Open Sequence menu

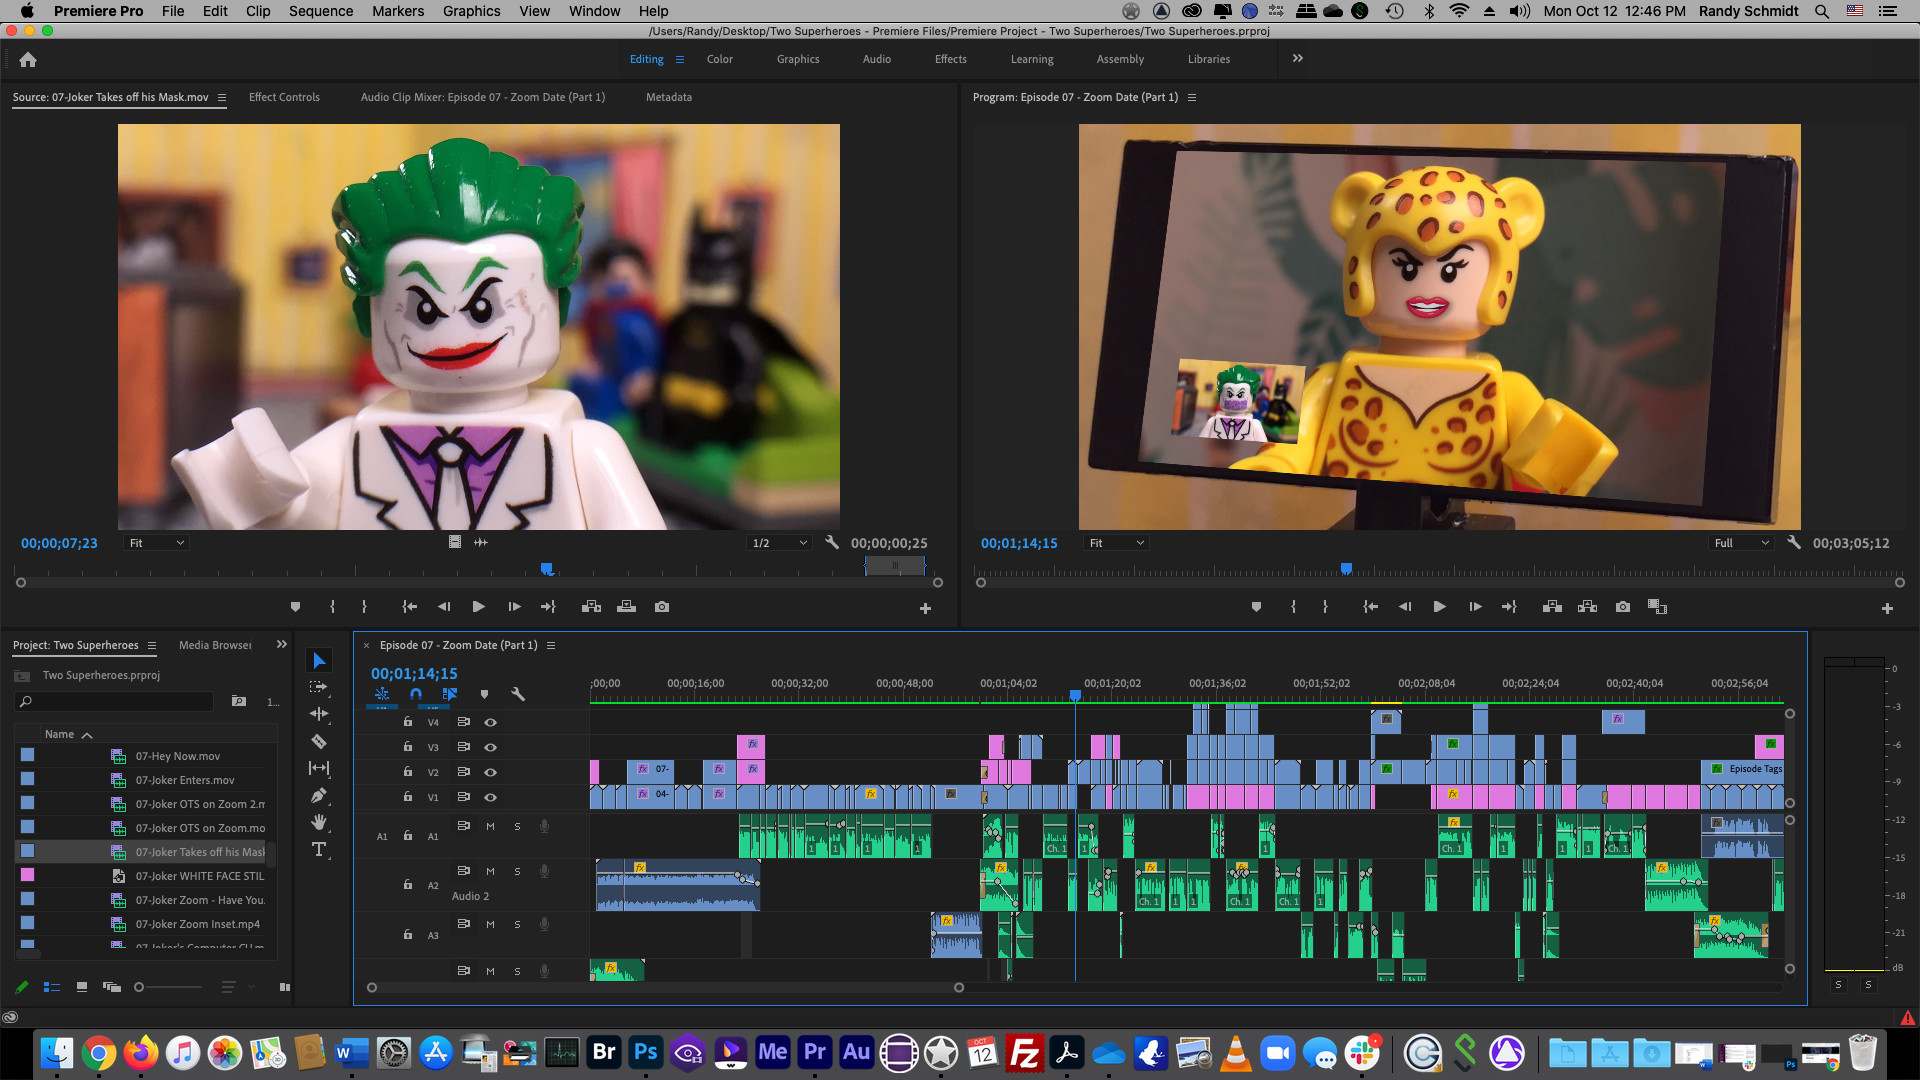[321, 11]
